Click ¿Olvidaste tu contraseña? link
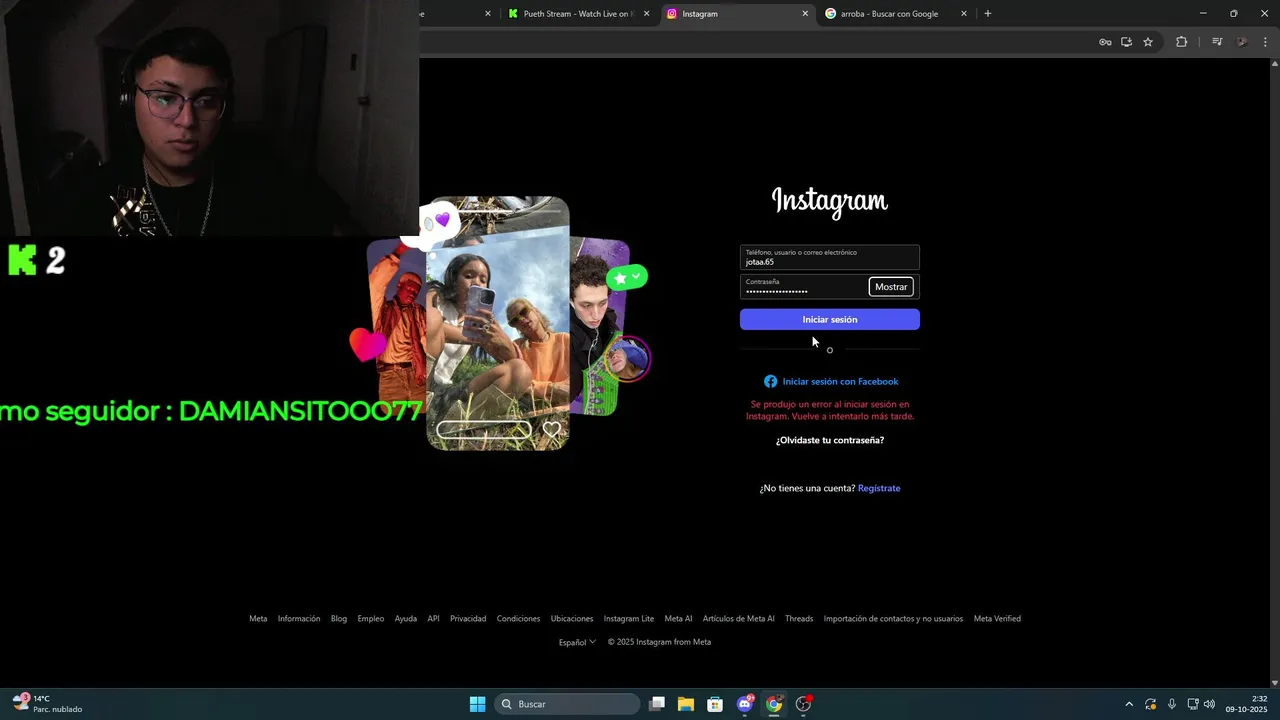The width and height of the screenshot is (1280, 720). coord(830,440)
